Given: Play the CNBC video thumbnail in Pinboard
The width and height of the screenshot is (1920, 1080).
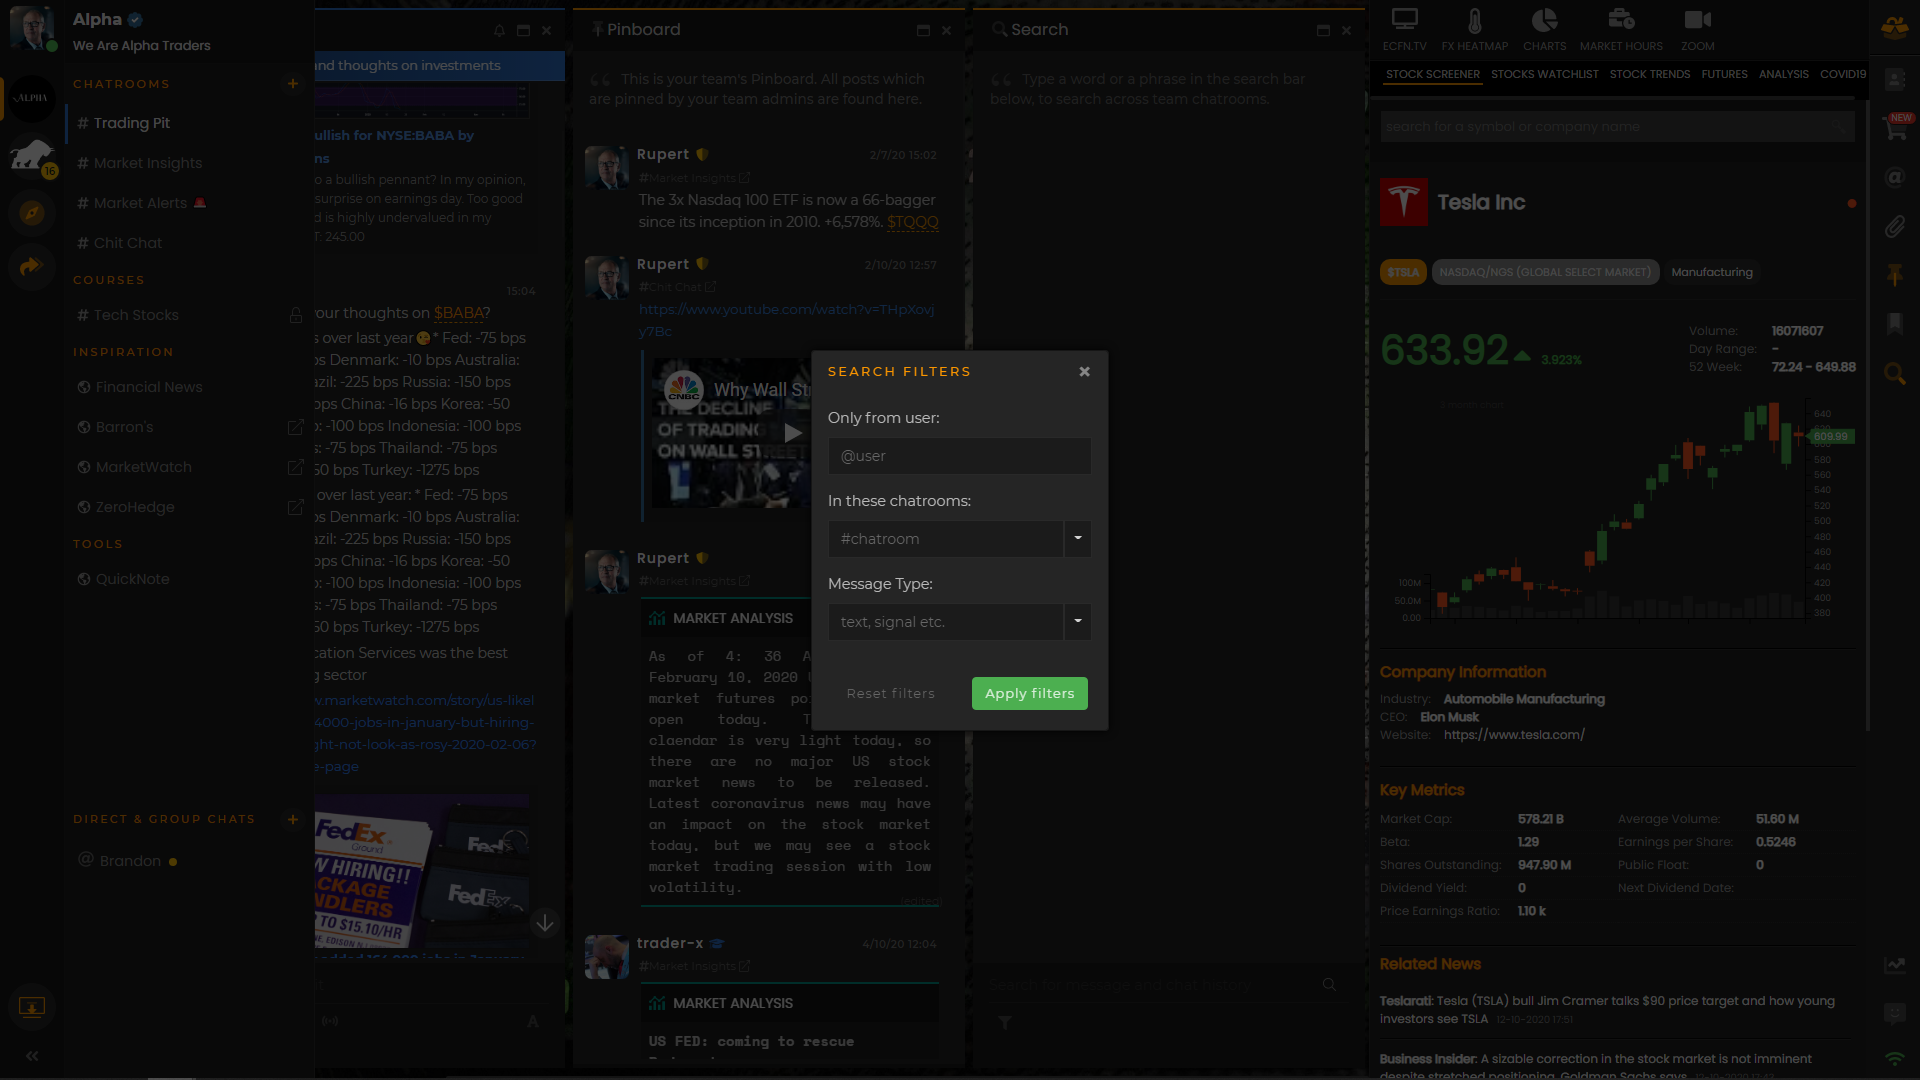Looking at the screenshot, I should (793, 433).
